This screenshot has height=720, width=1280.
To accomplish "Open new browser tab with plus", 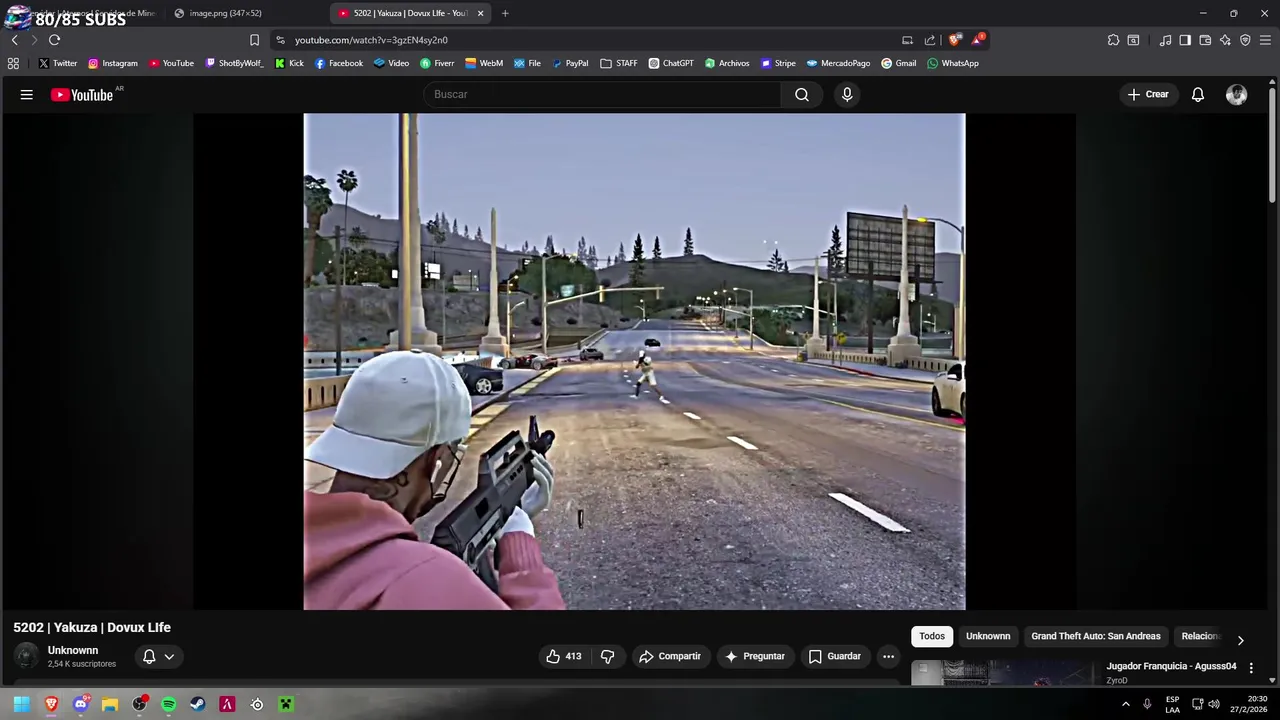I will click(x=505, y=13).
